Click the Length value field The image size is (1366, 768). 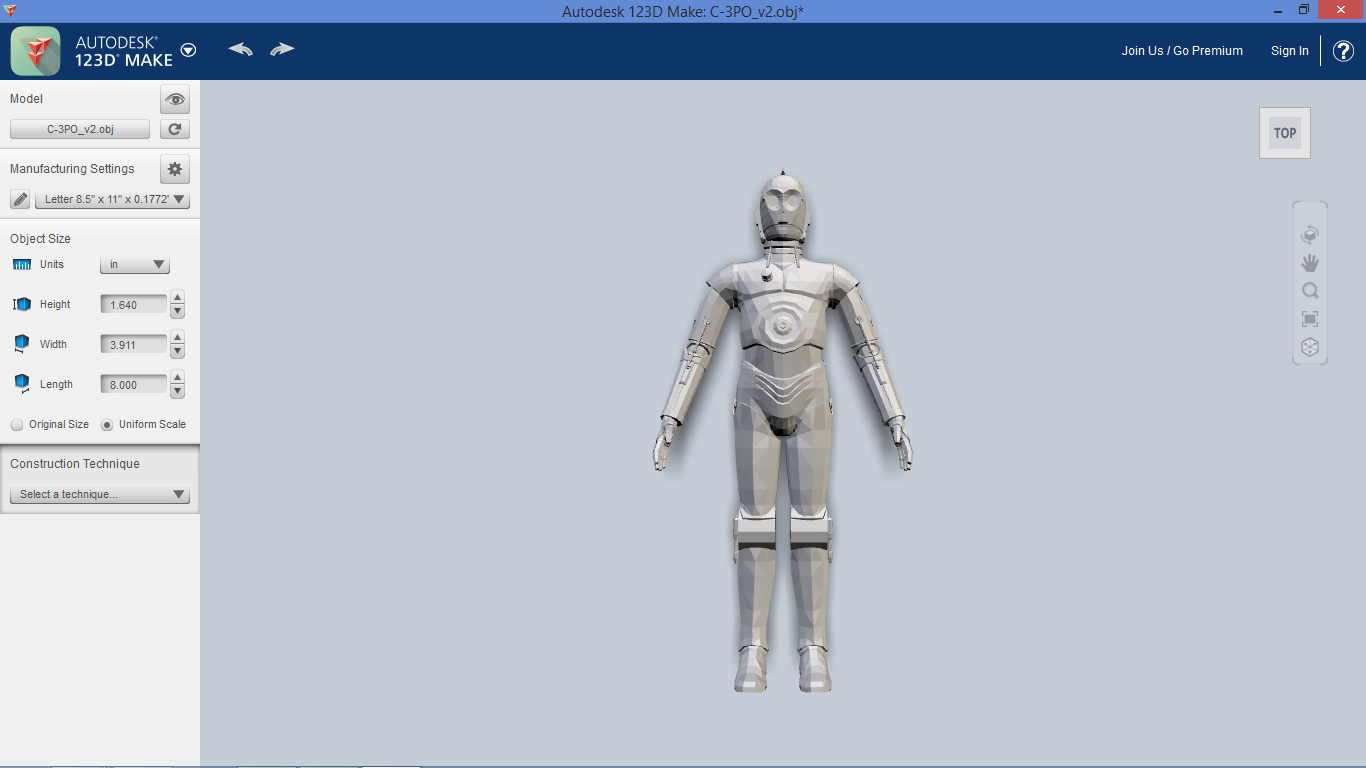(x=134, y=384)
